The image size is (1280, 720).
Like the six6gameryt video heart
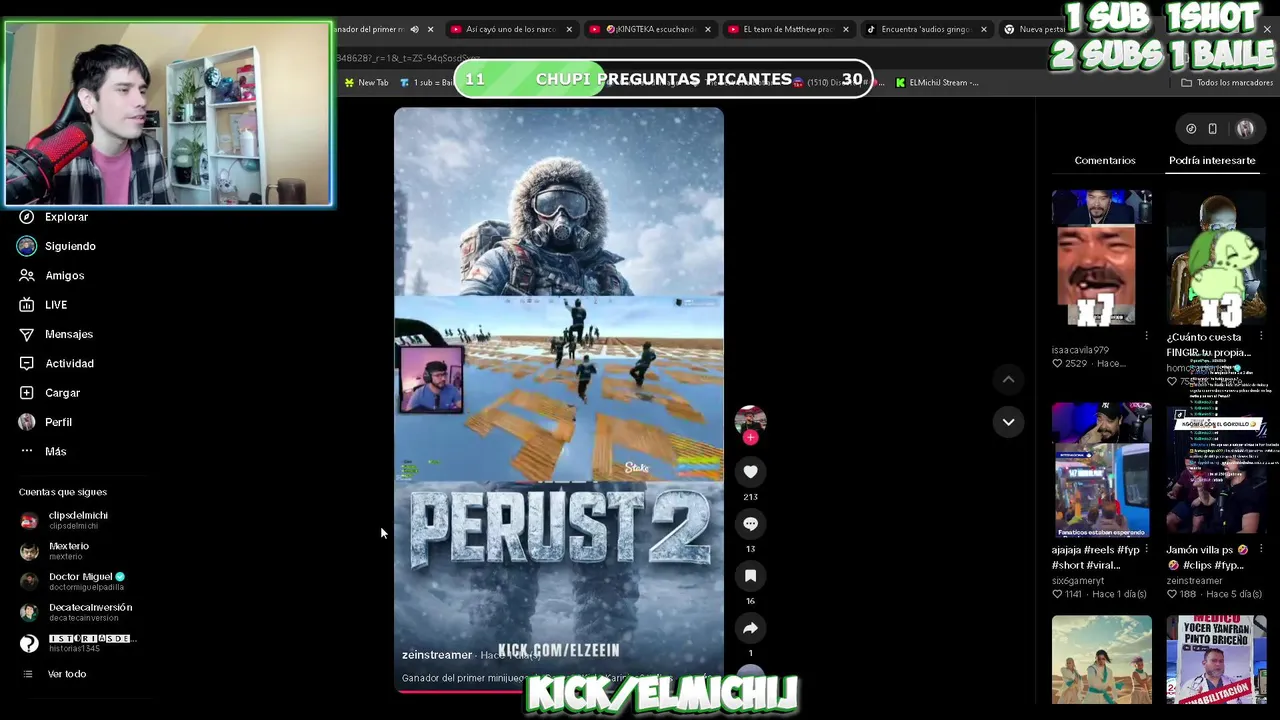pyautogui.click(x=1057, y=594)
